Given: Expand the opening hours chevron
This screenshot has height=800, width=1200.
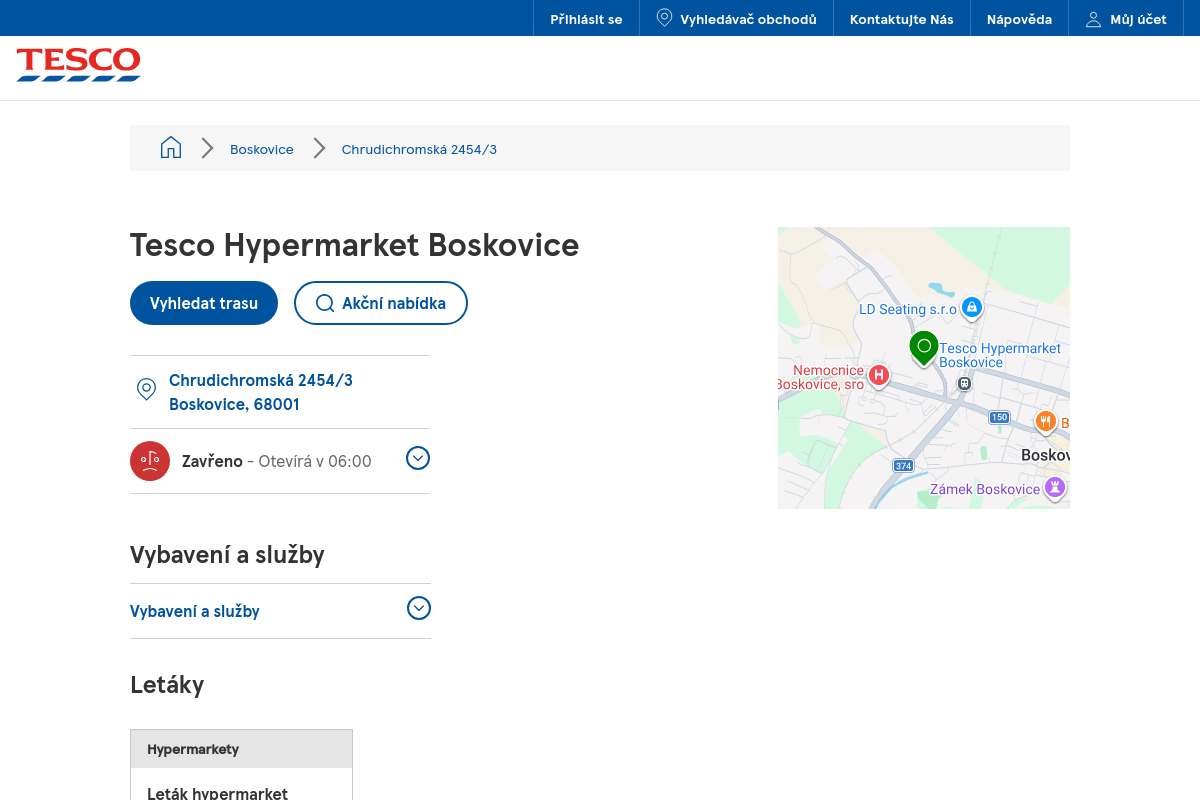Looking at the screenshot, I should tap(418, 458).
